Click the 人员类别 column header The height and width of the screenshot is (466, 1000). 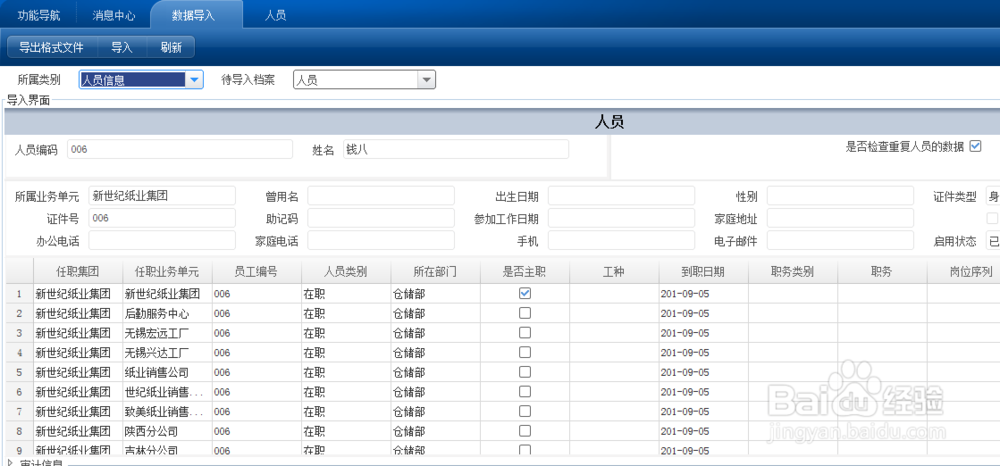tap(346, 272)
